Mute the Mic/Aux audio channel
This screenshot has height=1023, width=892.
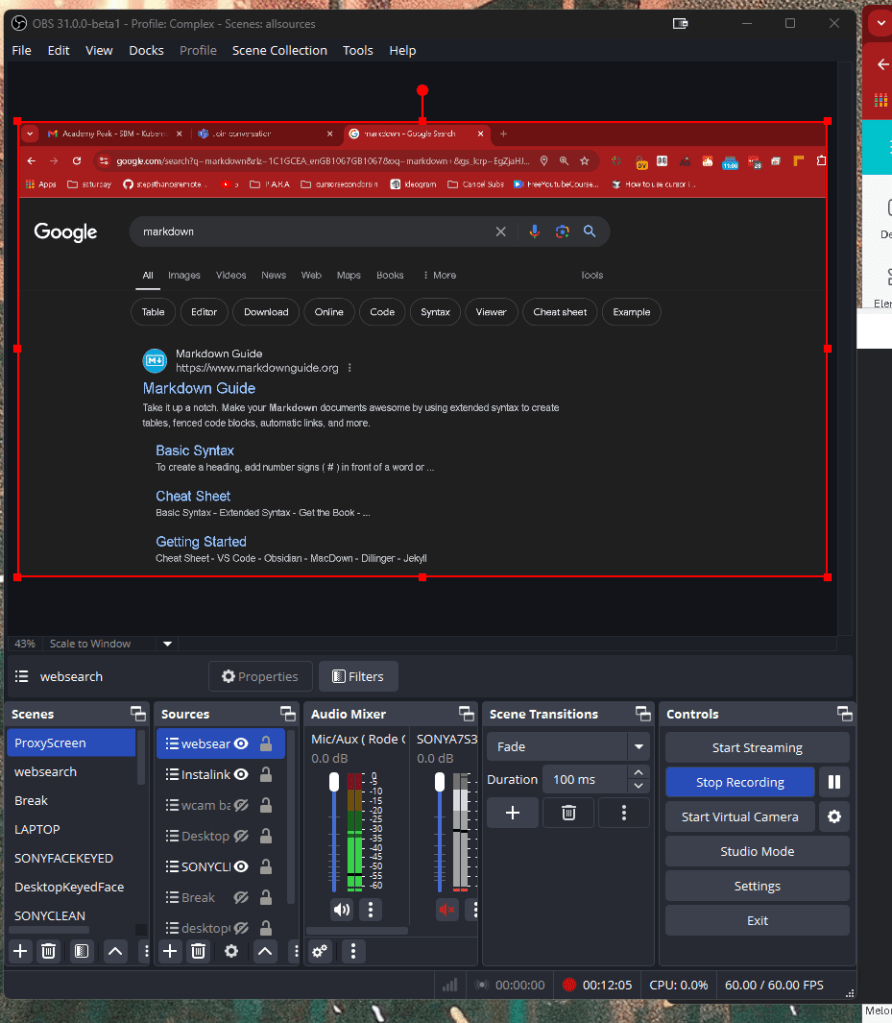(x=342, y=909)
